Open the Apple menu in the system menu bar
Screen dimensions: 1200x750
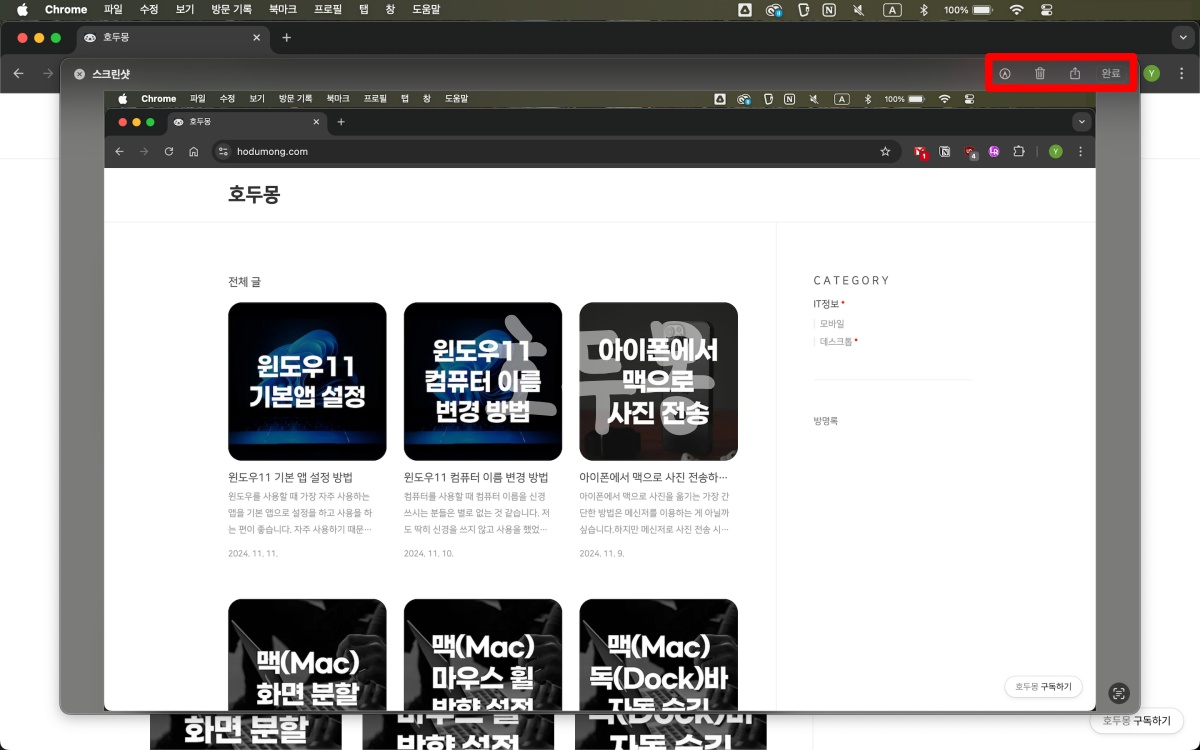coord(22,10)
